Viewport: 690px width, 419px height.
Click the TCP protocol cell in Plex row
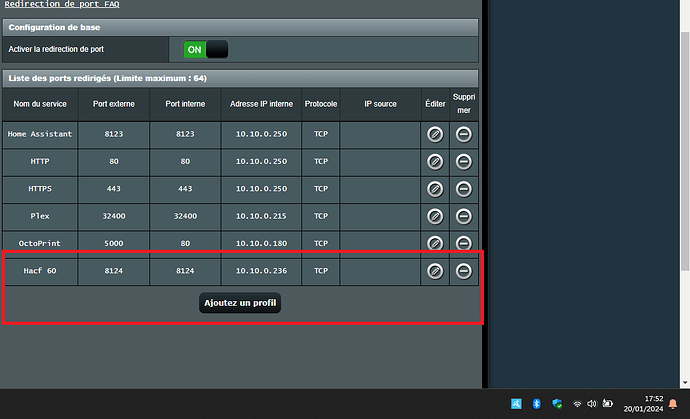321,216
